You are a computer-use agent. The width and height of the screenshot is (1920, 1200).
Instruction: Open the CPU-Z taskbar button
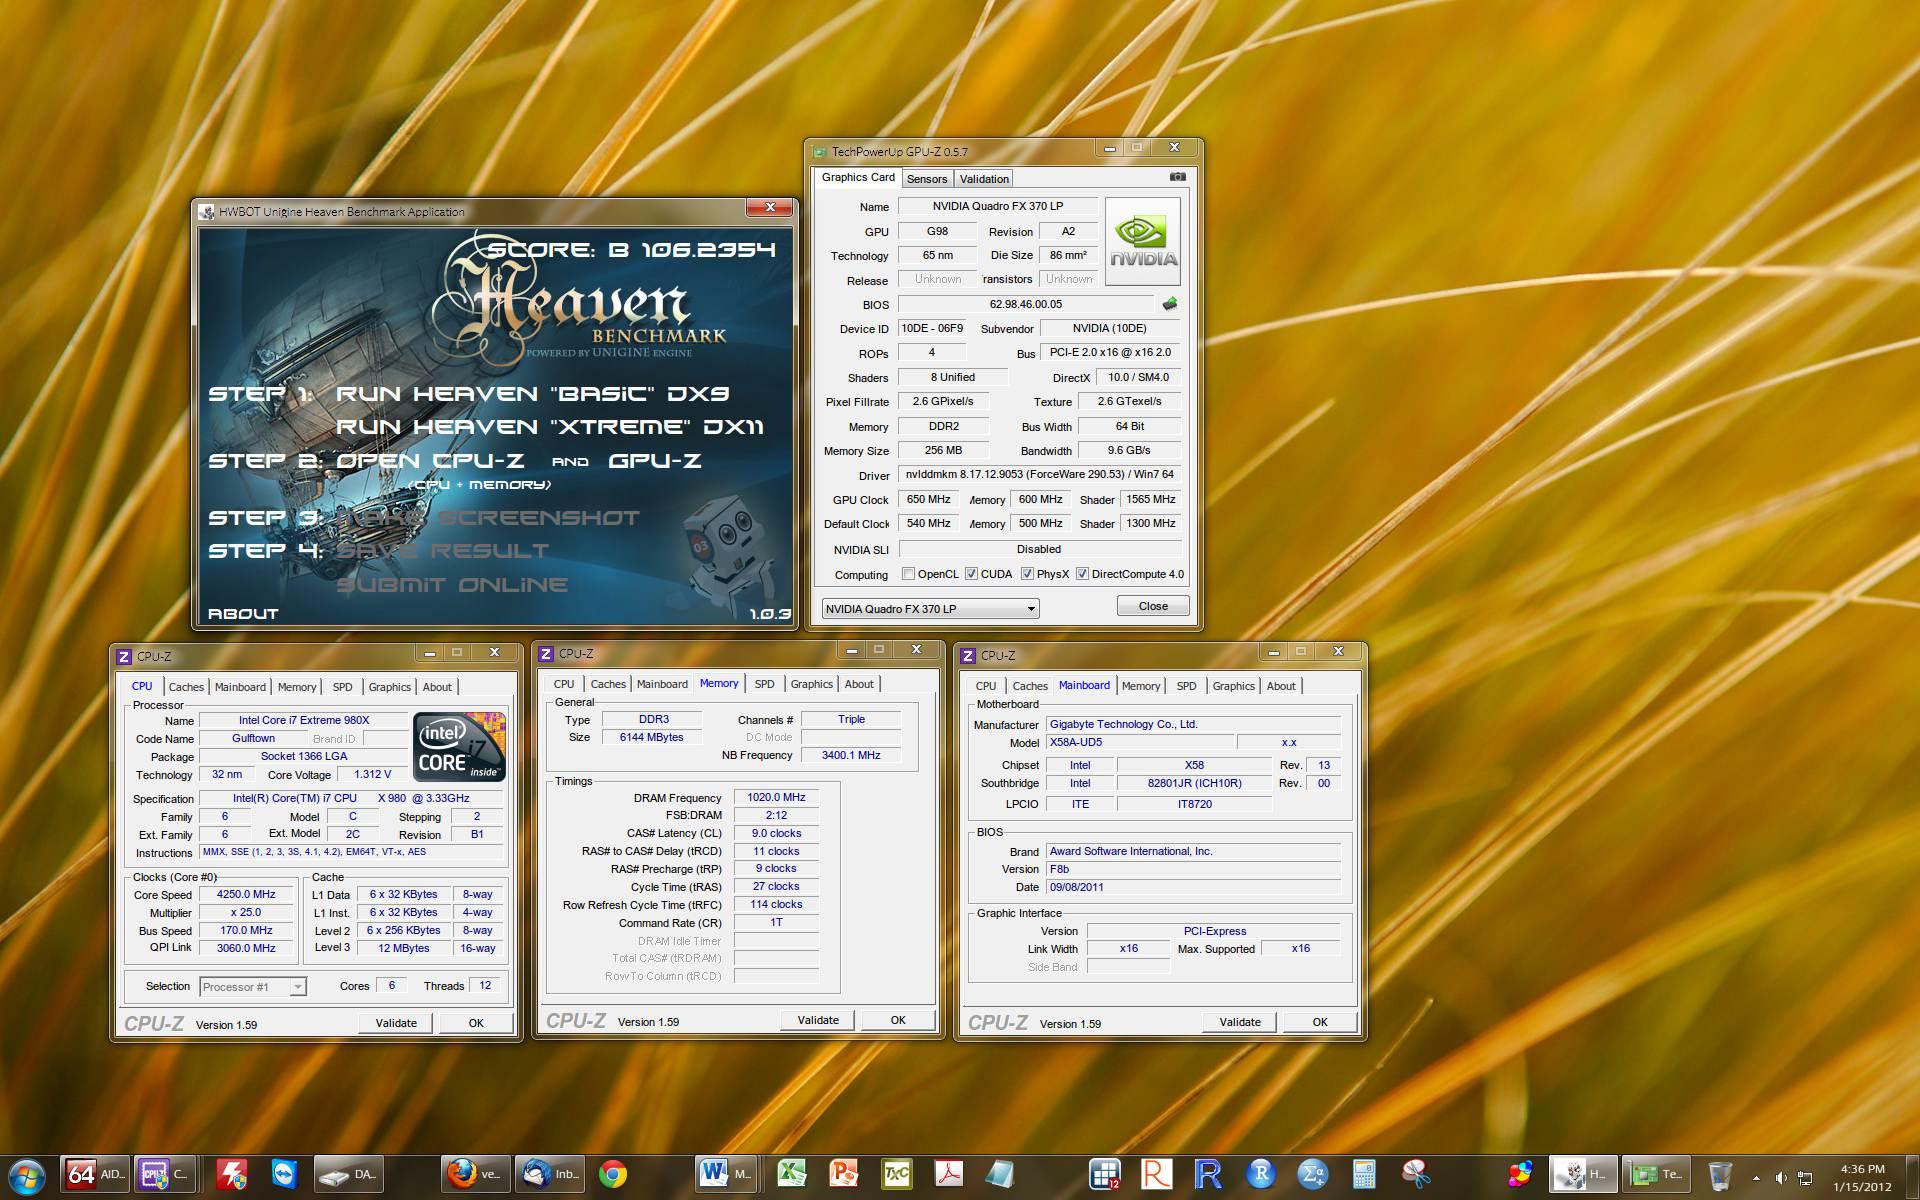pyautogui.click(x=165, y=1174)
